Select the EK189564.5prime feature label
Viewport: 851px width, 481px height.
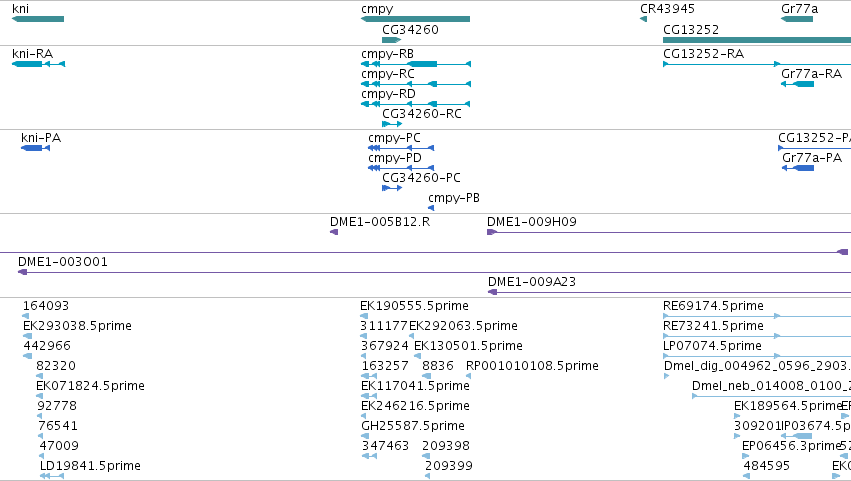788,407
